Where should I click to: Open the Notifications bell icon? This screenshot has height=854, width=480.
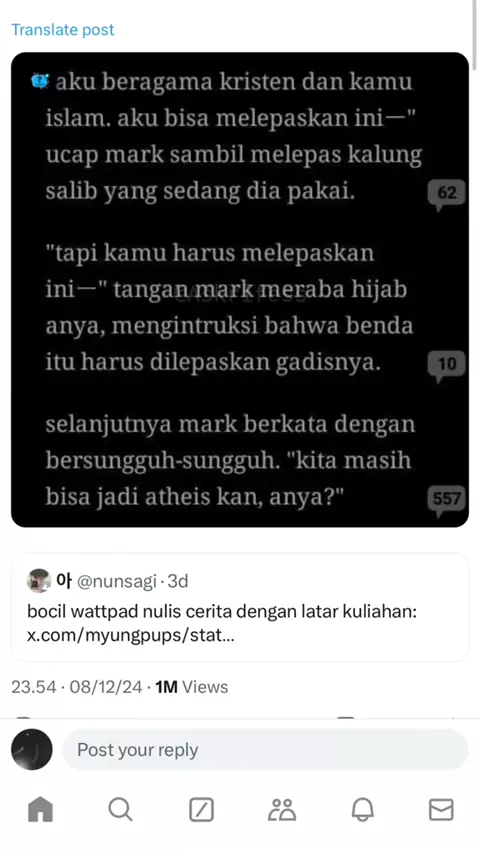[x=362, y=810]
